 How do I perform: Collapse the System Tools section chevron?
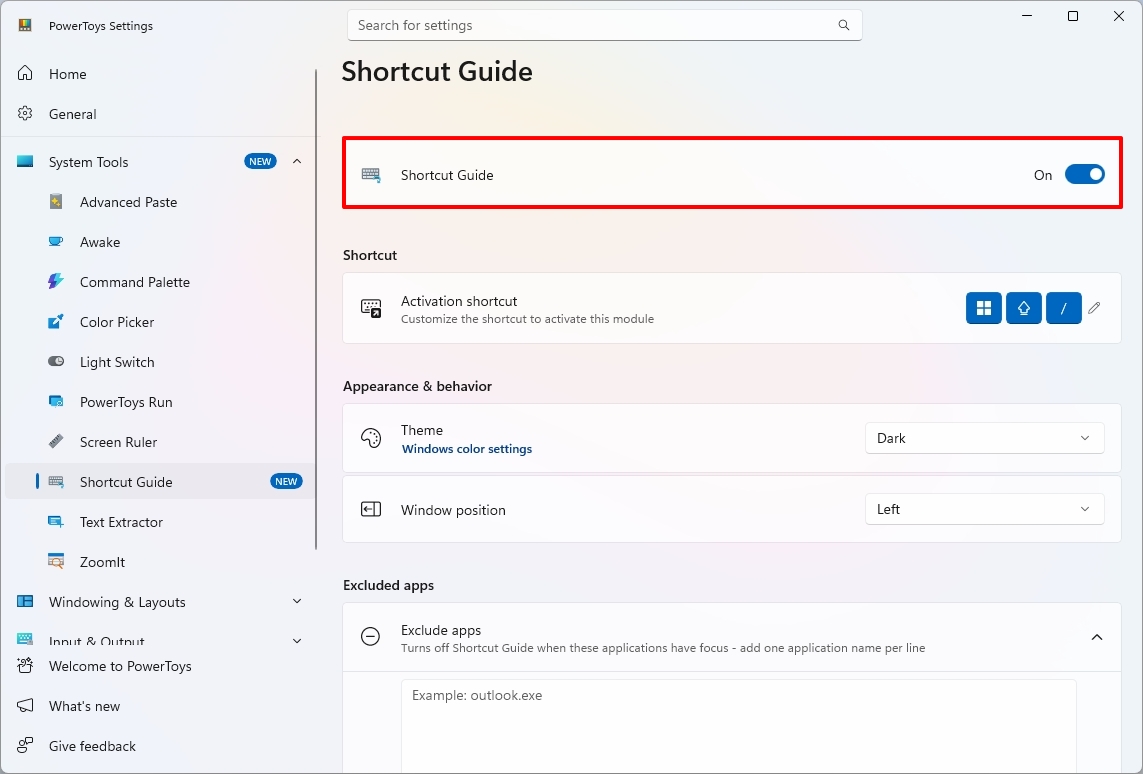pyautogui.click(x=297, y=161)
